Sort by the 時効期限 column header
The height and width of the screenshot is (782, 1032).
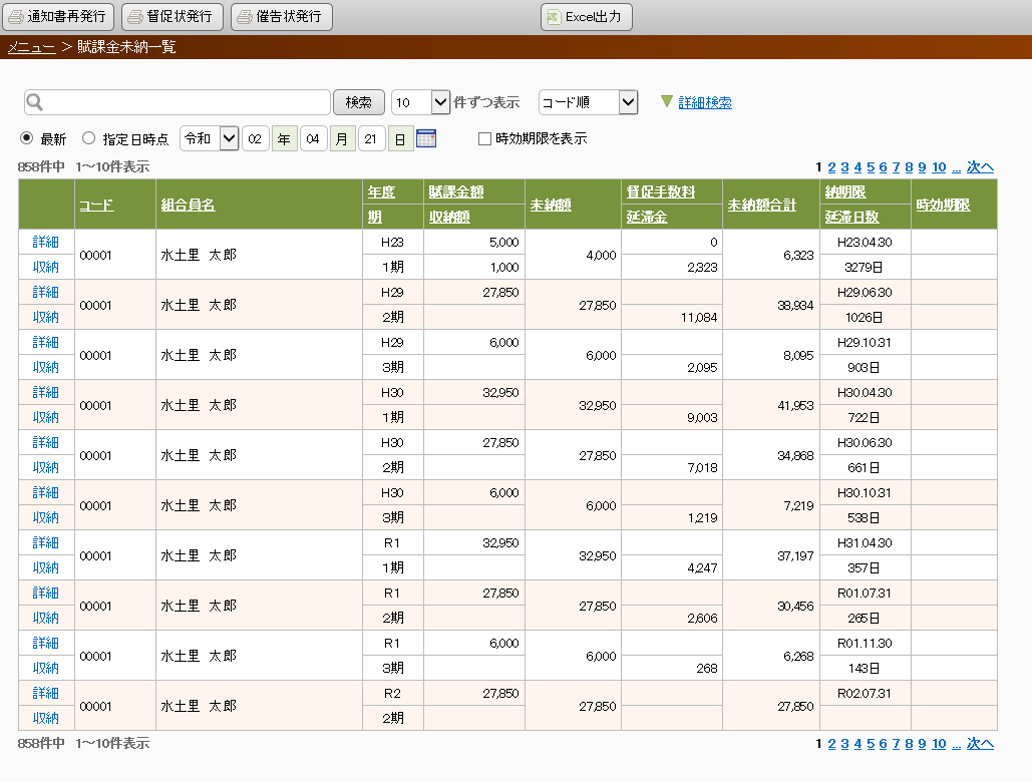click(943, 205)
